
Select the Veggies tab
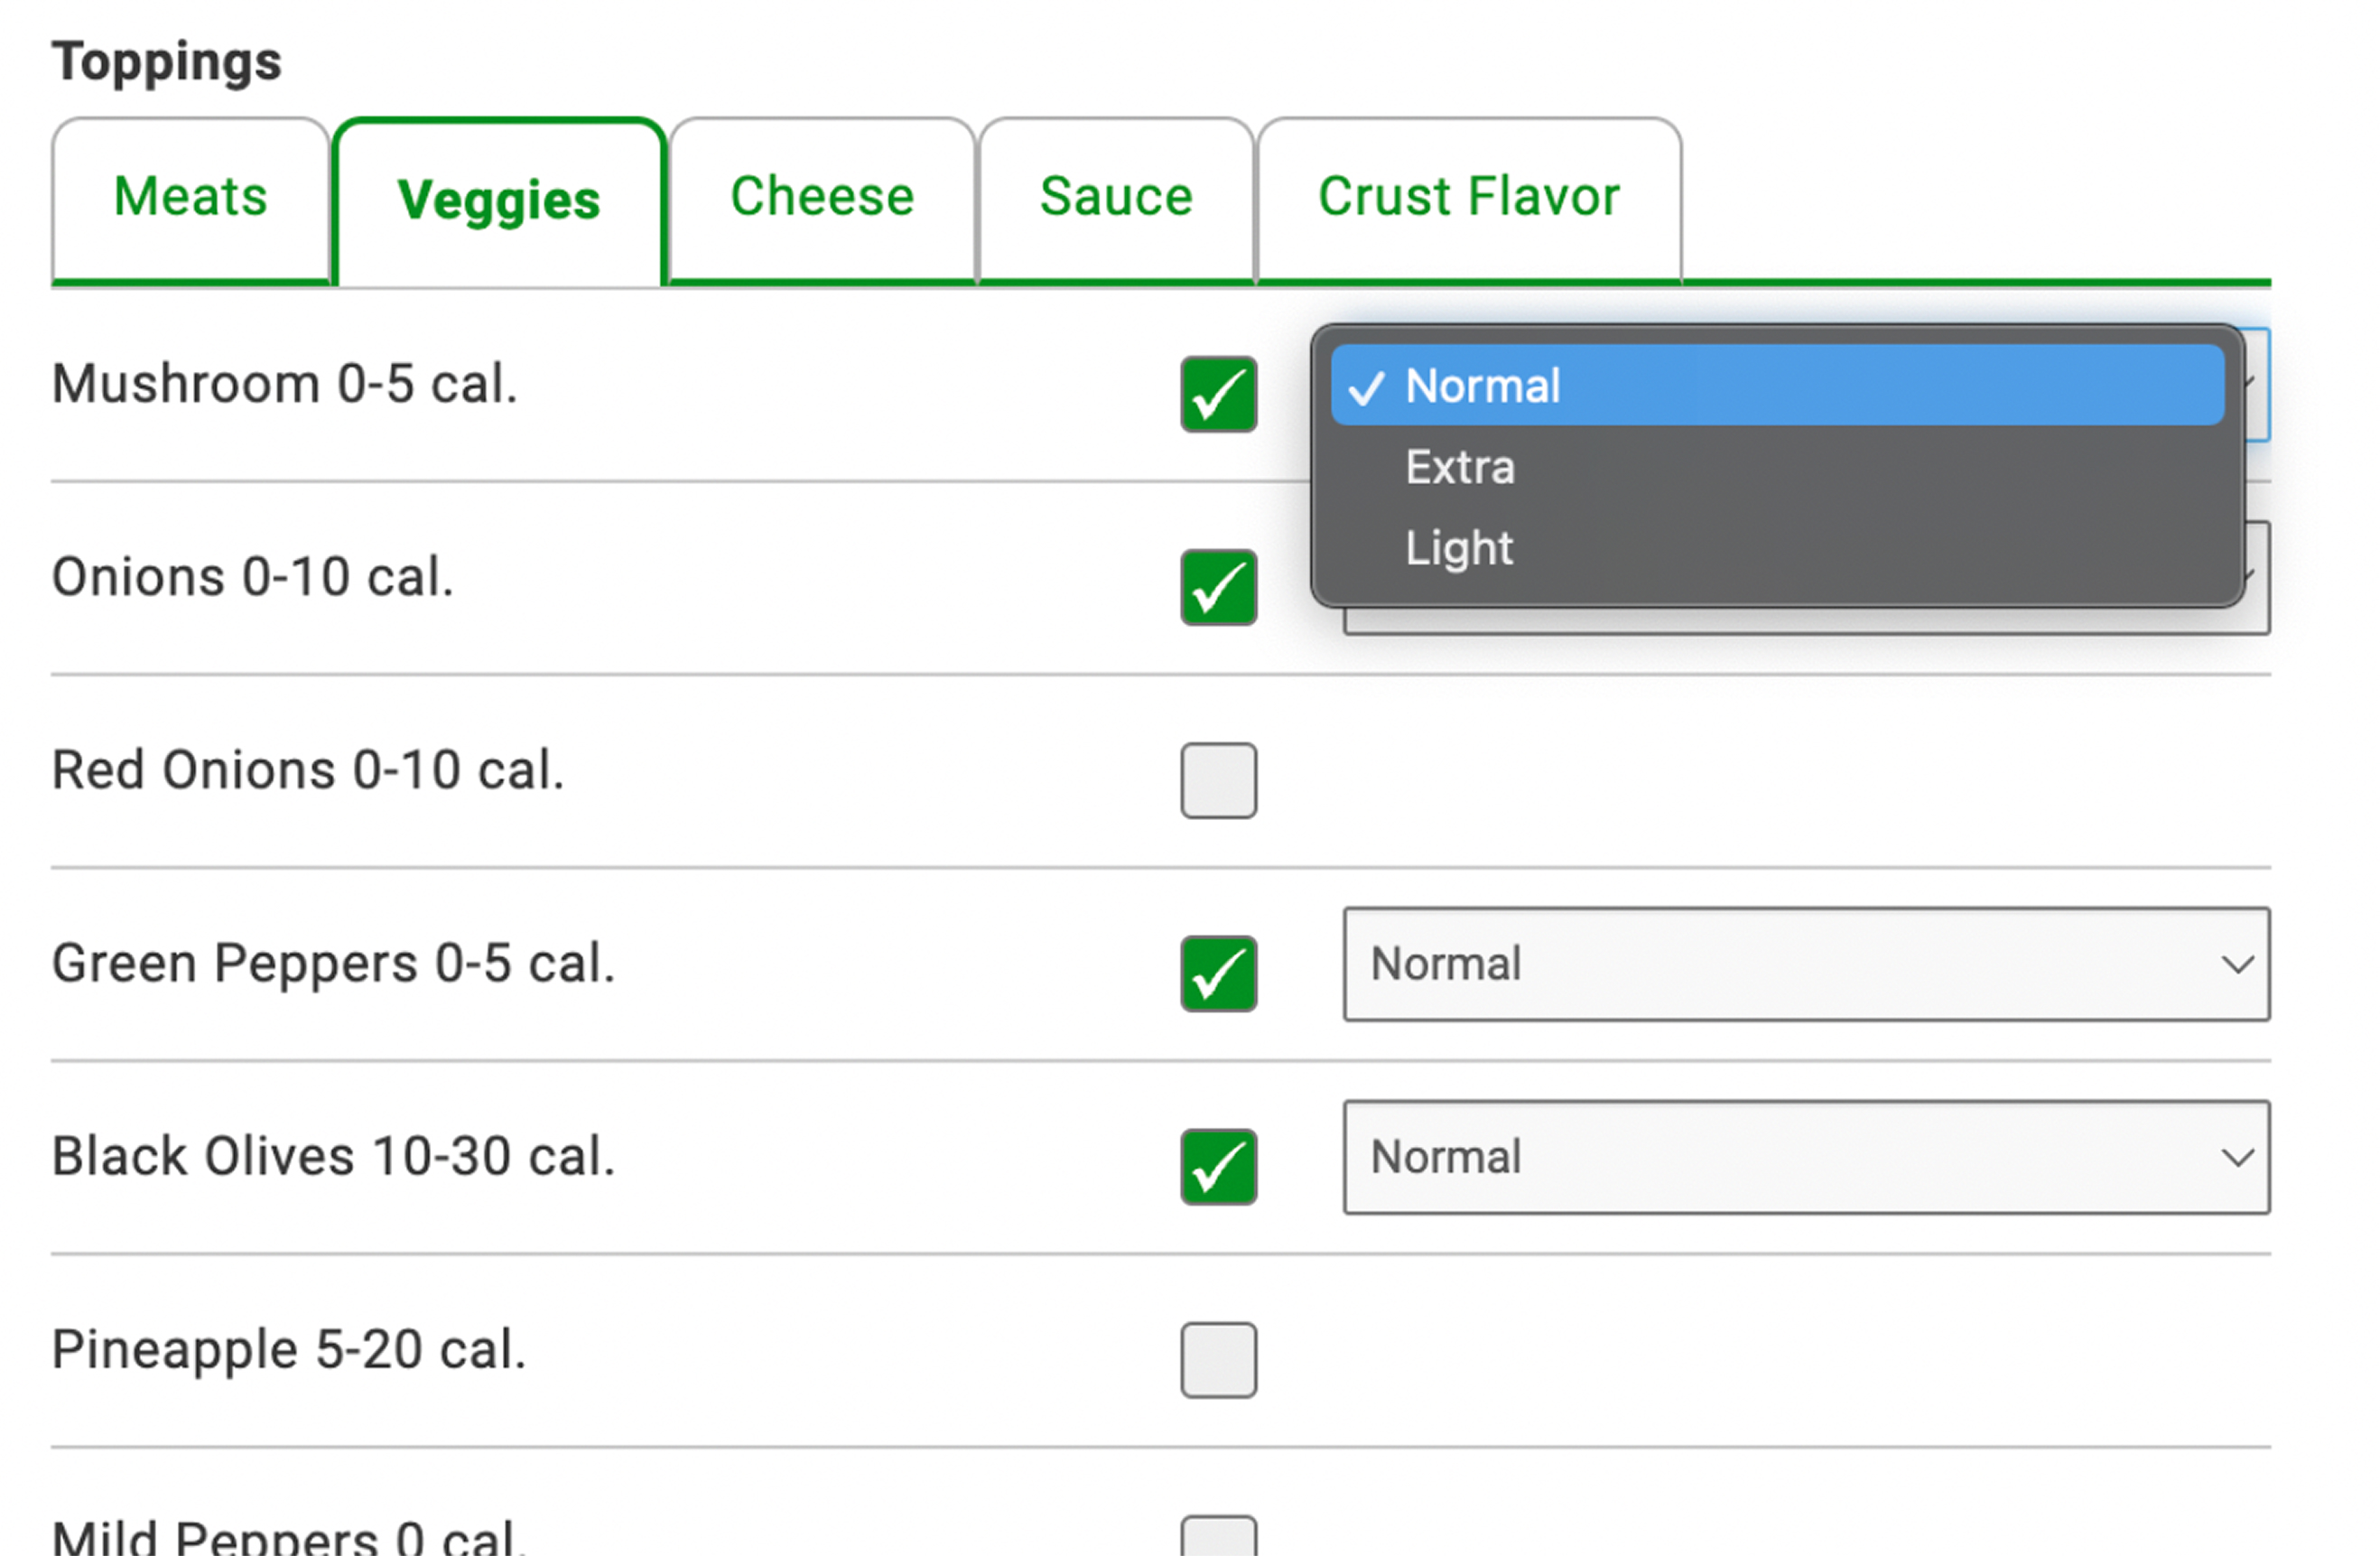pos(498,200)
